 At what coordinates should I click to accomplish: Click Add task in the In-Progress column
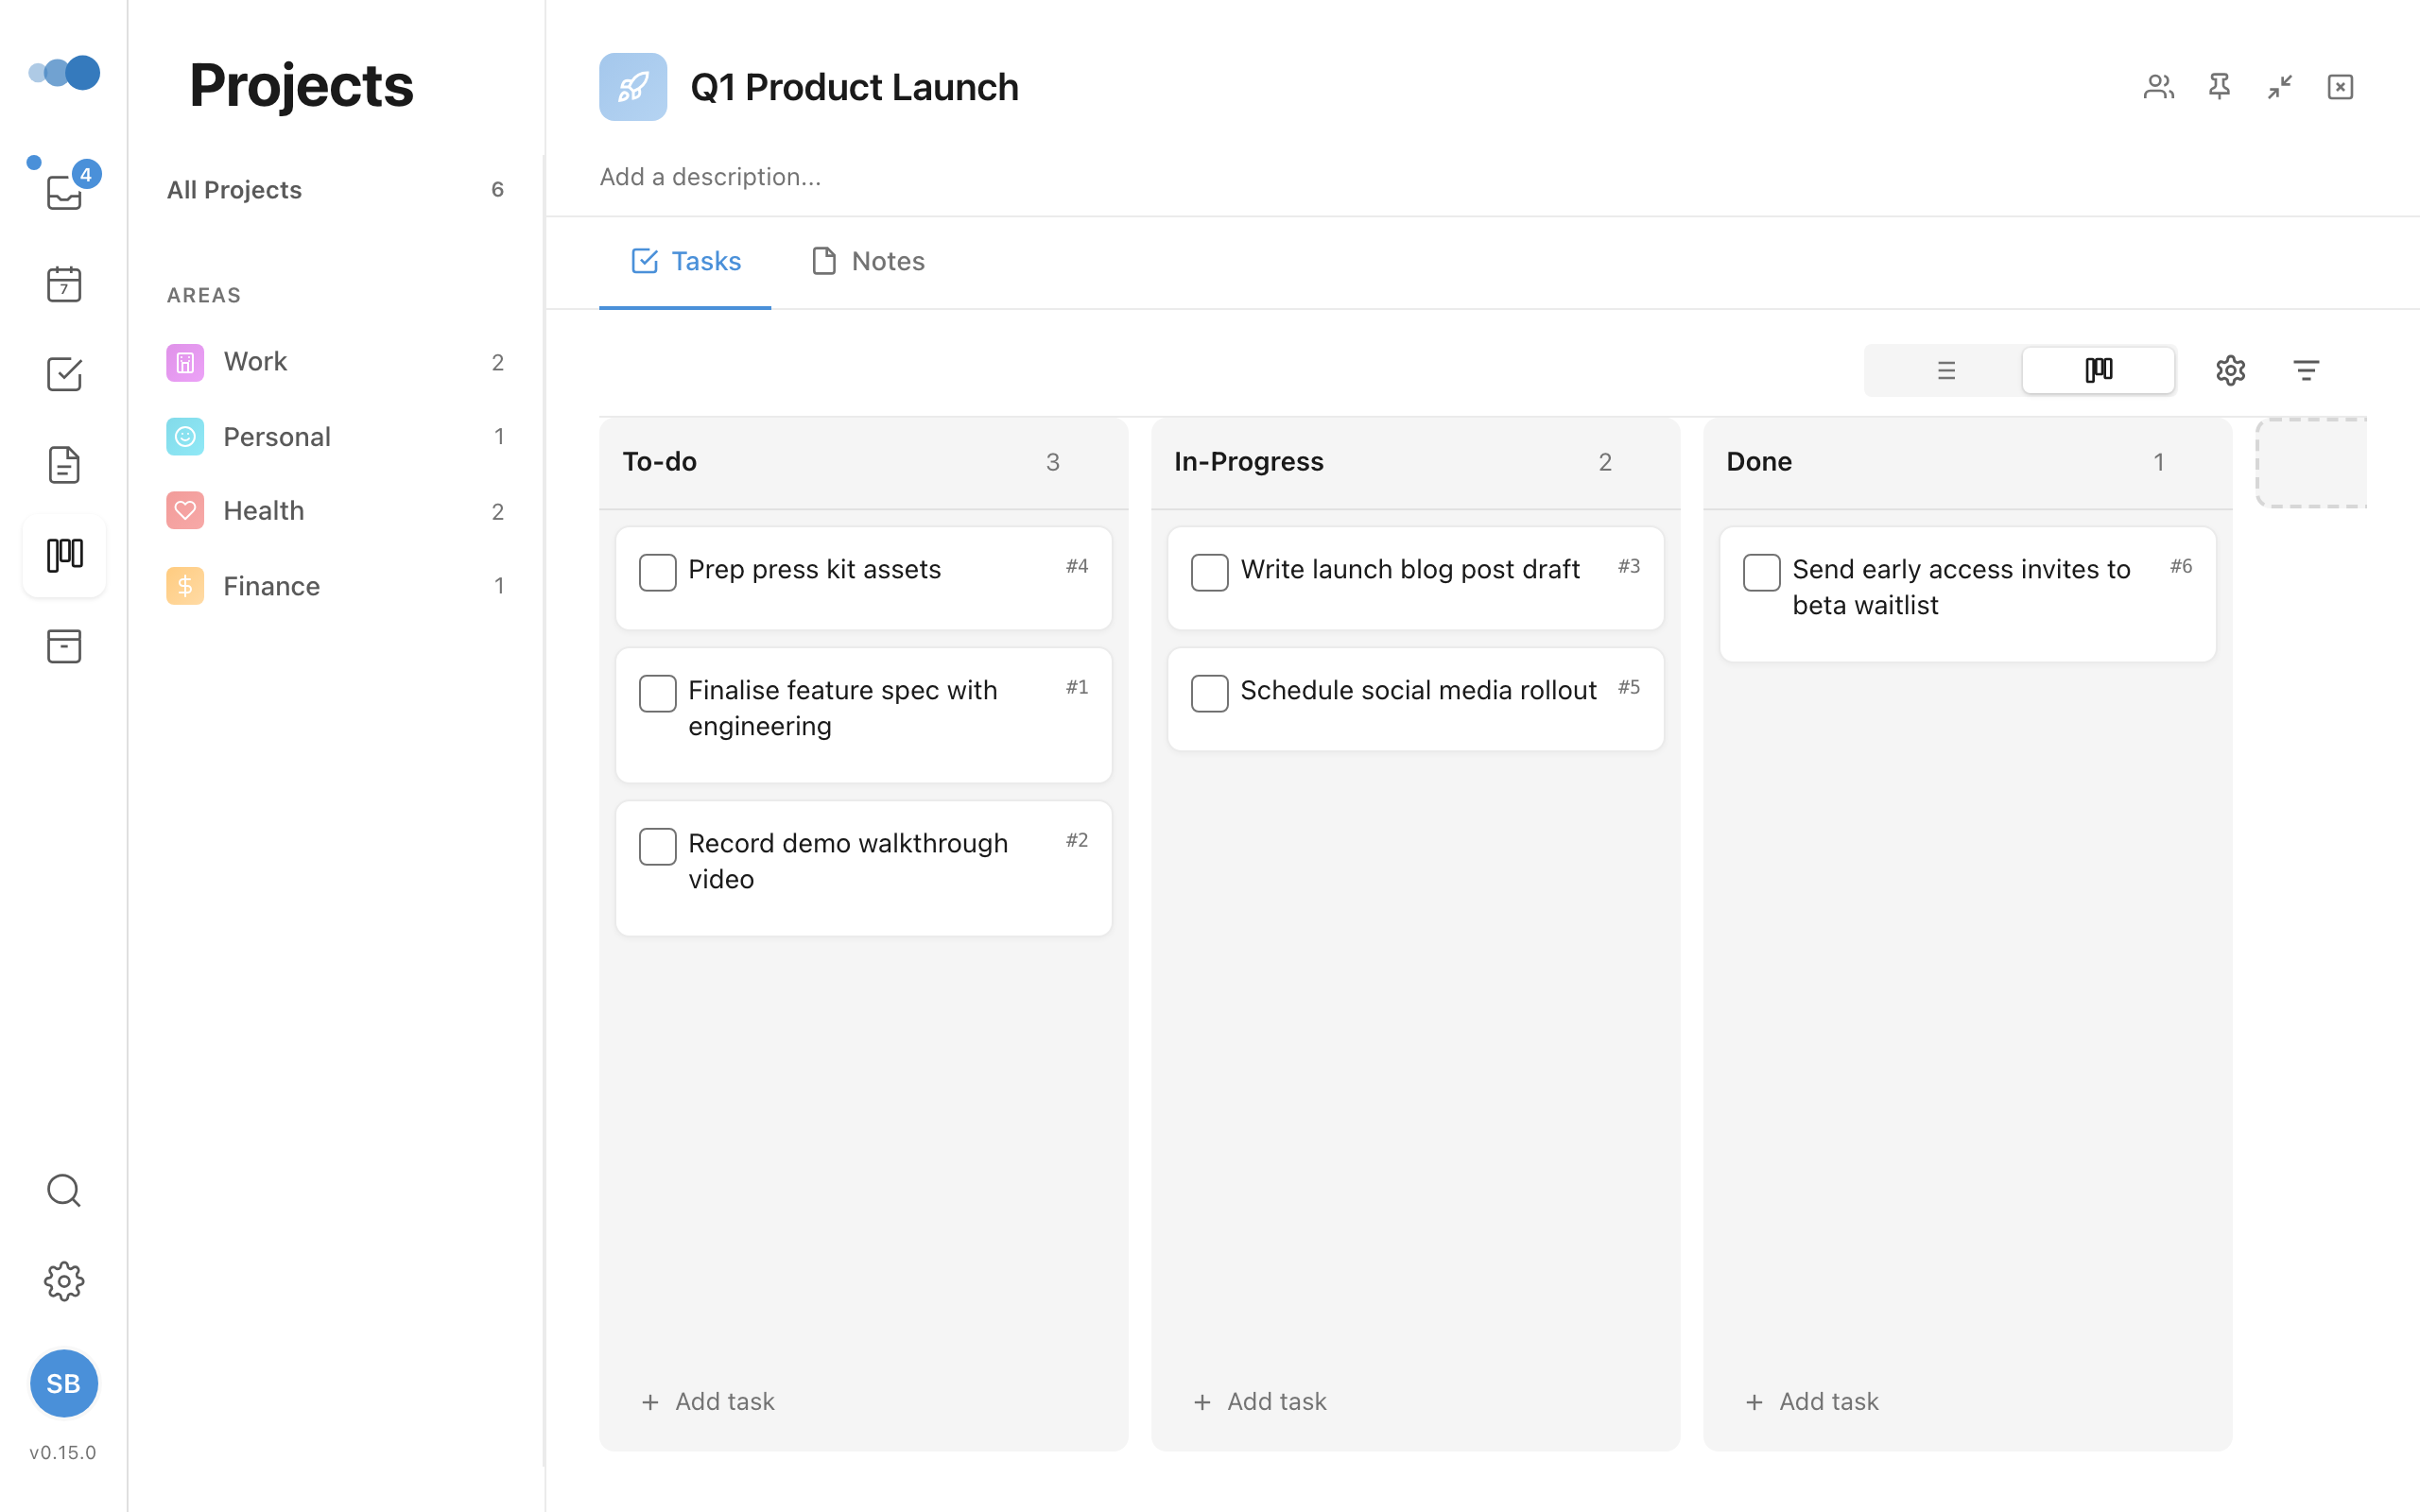click(x=1259, y=1401)
